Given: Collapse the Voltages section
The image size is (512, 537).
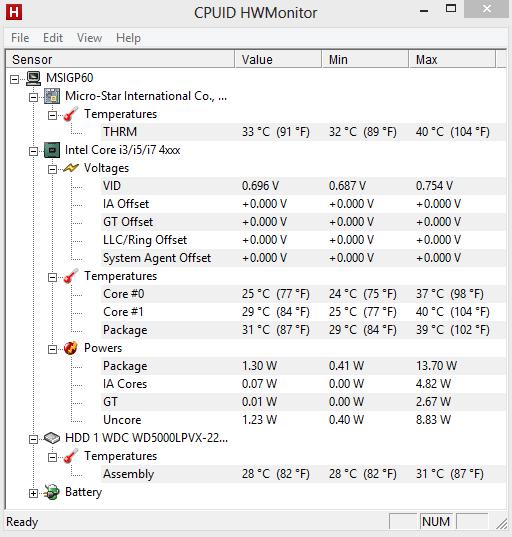Looking at the screenshot, I should click(x=52, y=170).
